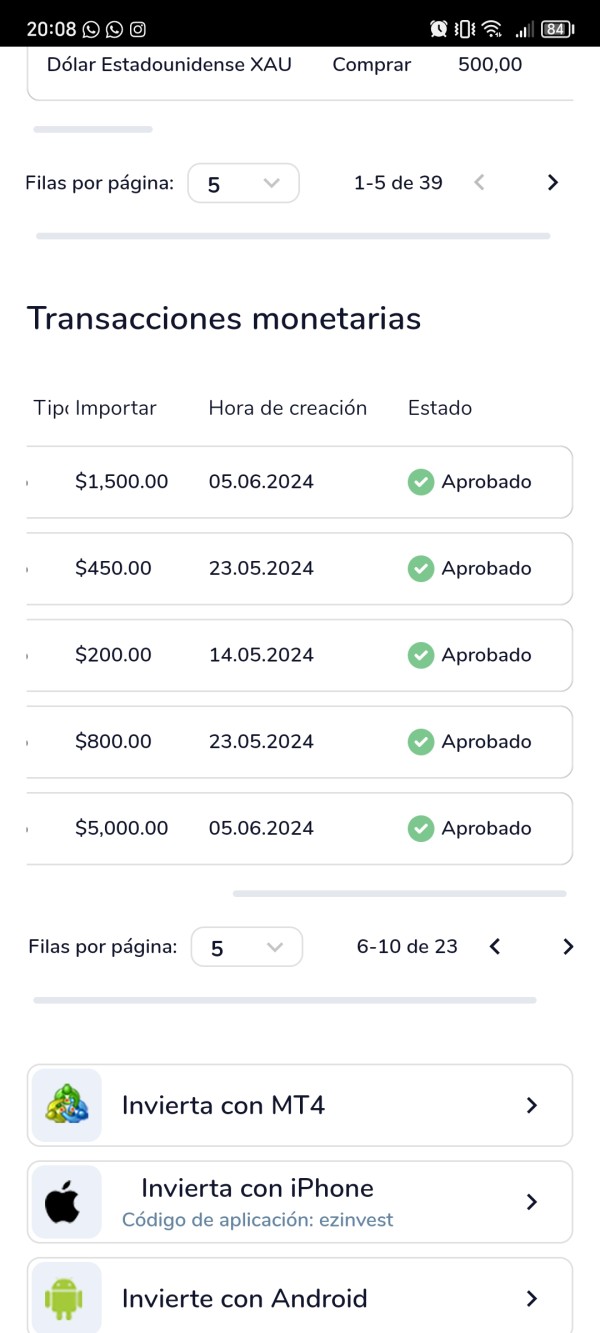The width and height of the screenshot is (600, 1333).
Task: Tap the MetaTrader 4 app icon
Action: click(67, 1105)
